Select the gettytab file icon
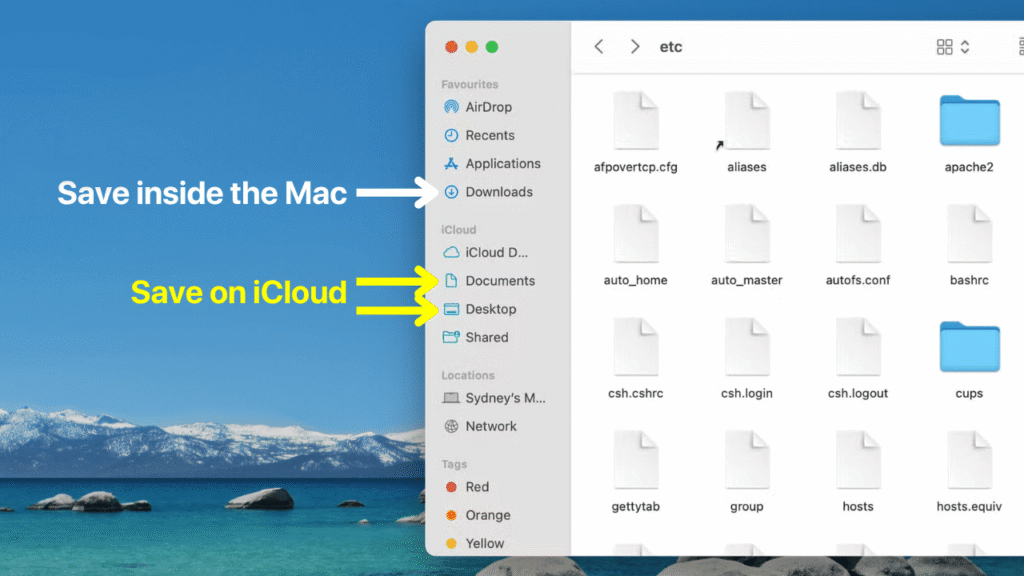The width and height of the screenshot is (1024, 576). click(x=635, y=460)
